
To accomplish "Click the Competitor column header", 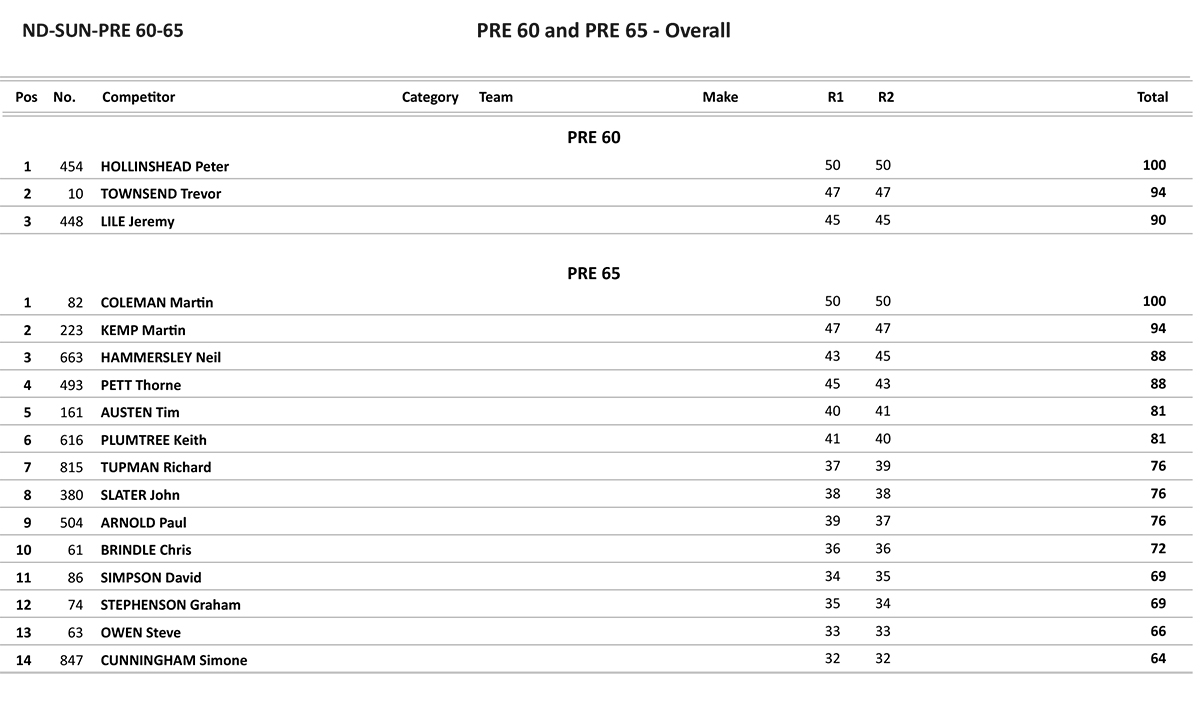I will pyautogui.click(x=138, y=97).
